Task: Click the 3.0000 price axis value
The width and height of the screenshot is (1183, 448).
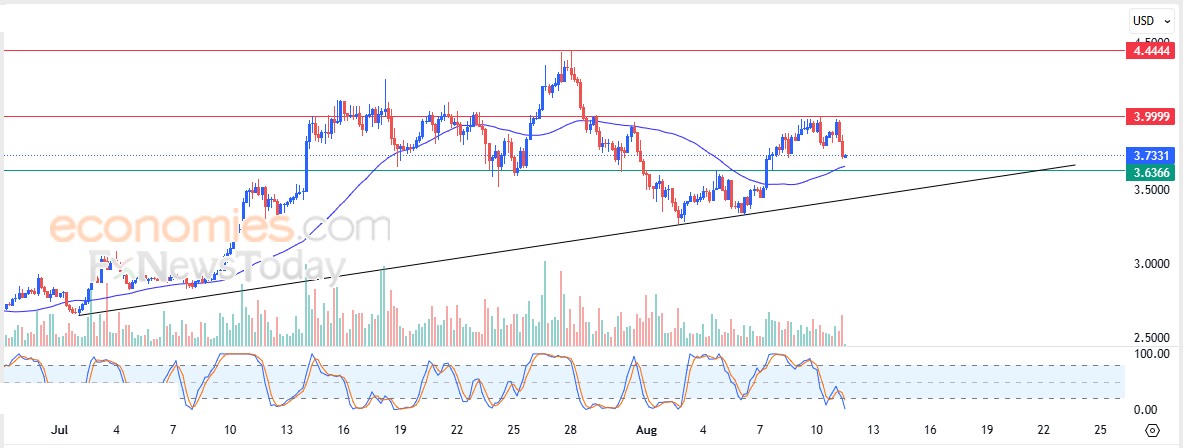Action: (x=1152, y=264)
